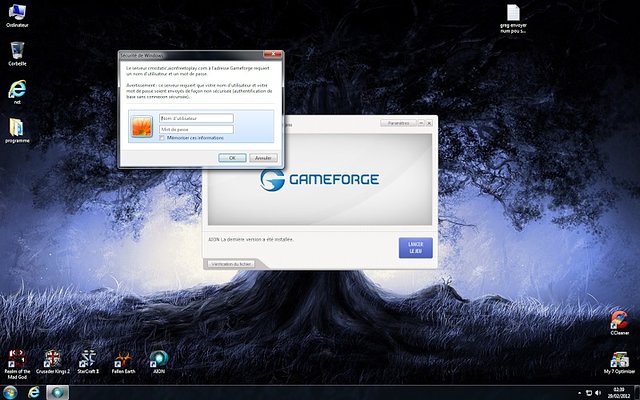Select the Vérification du fichier tab

point(230,264)
